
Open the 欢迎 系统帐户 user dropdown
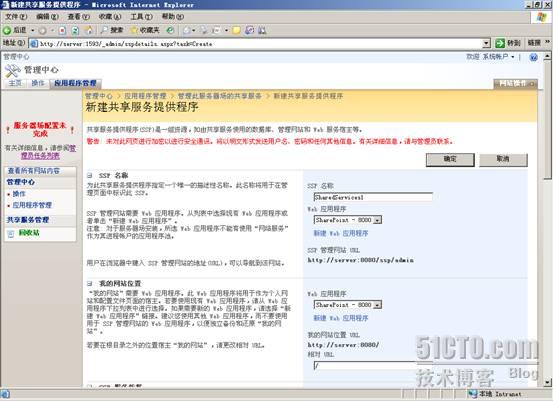(x=490, y=57)
